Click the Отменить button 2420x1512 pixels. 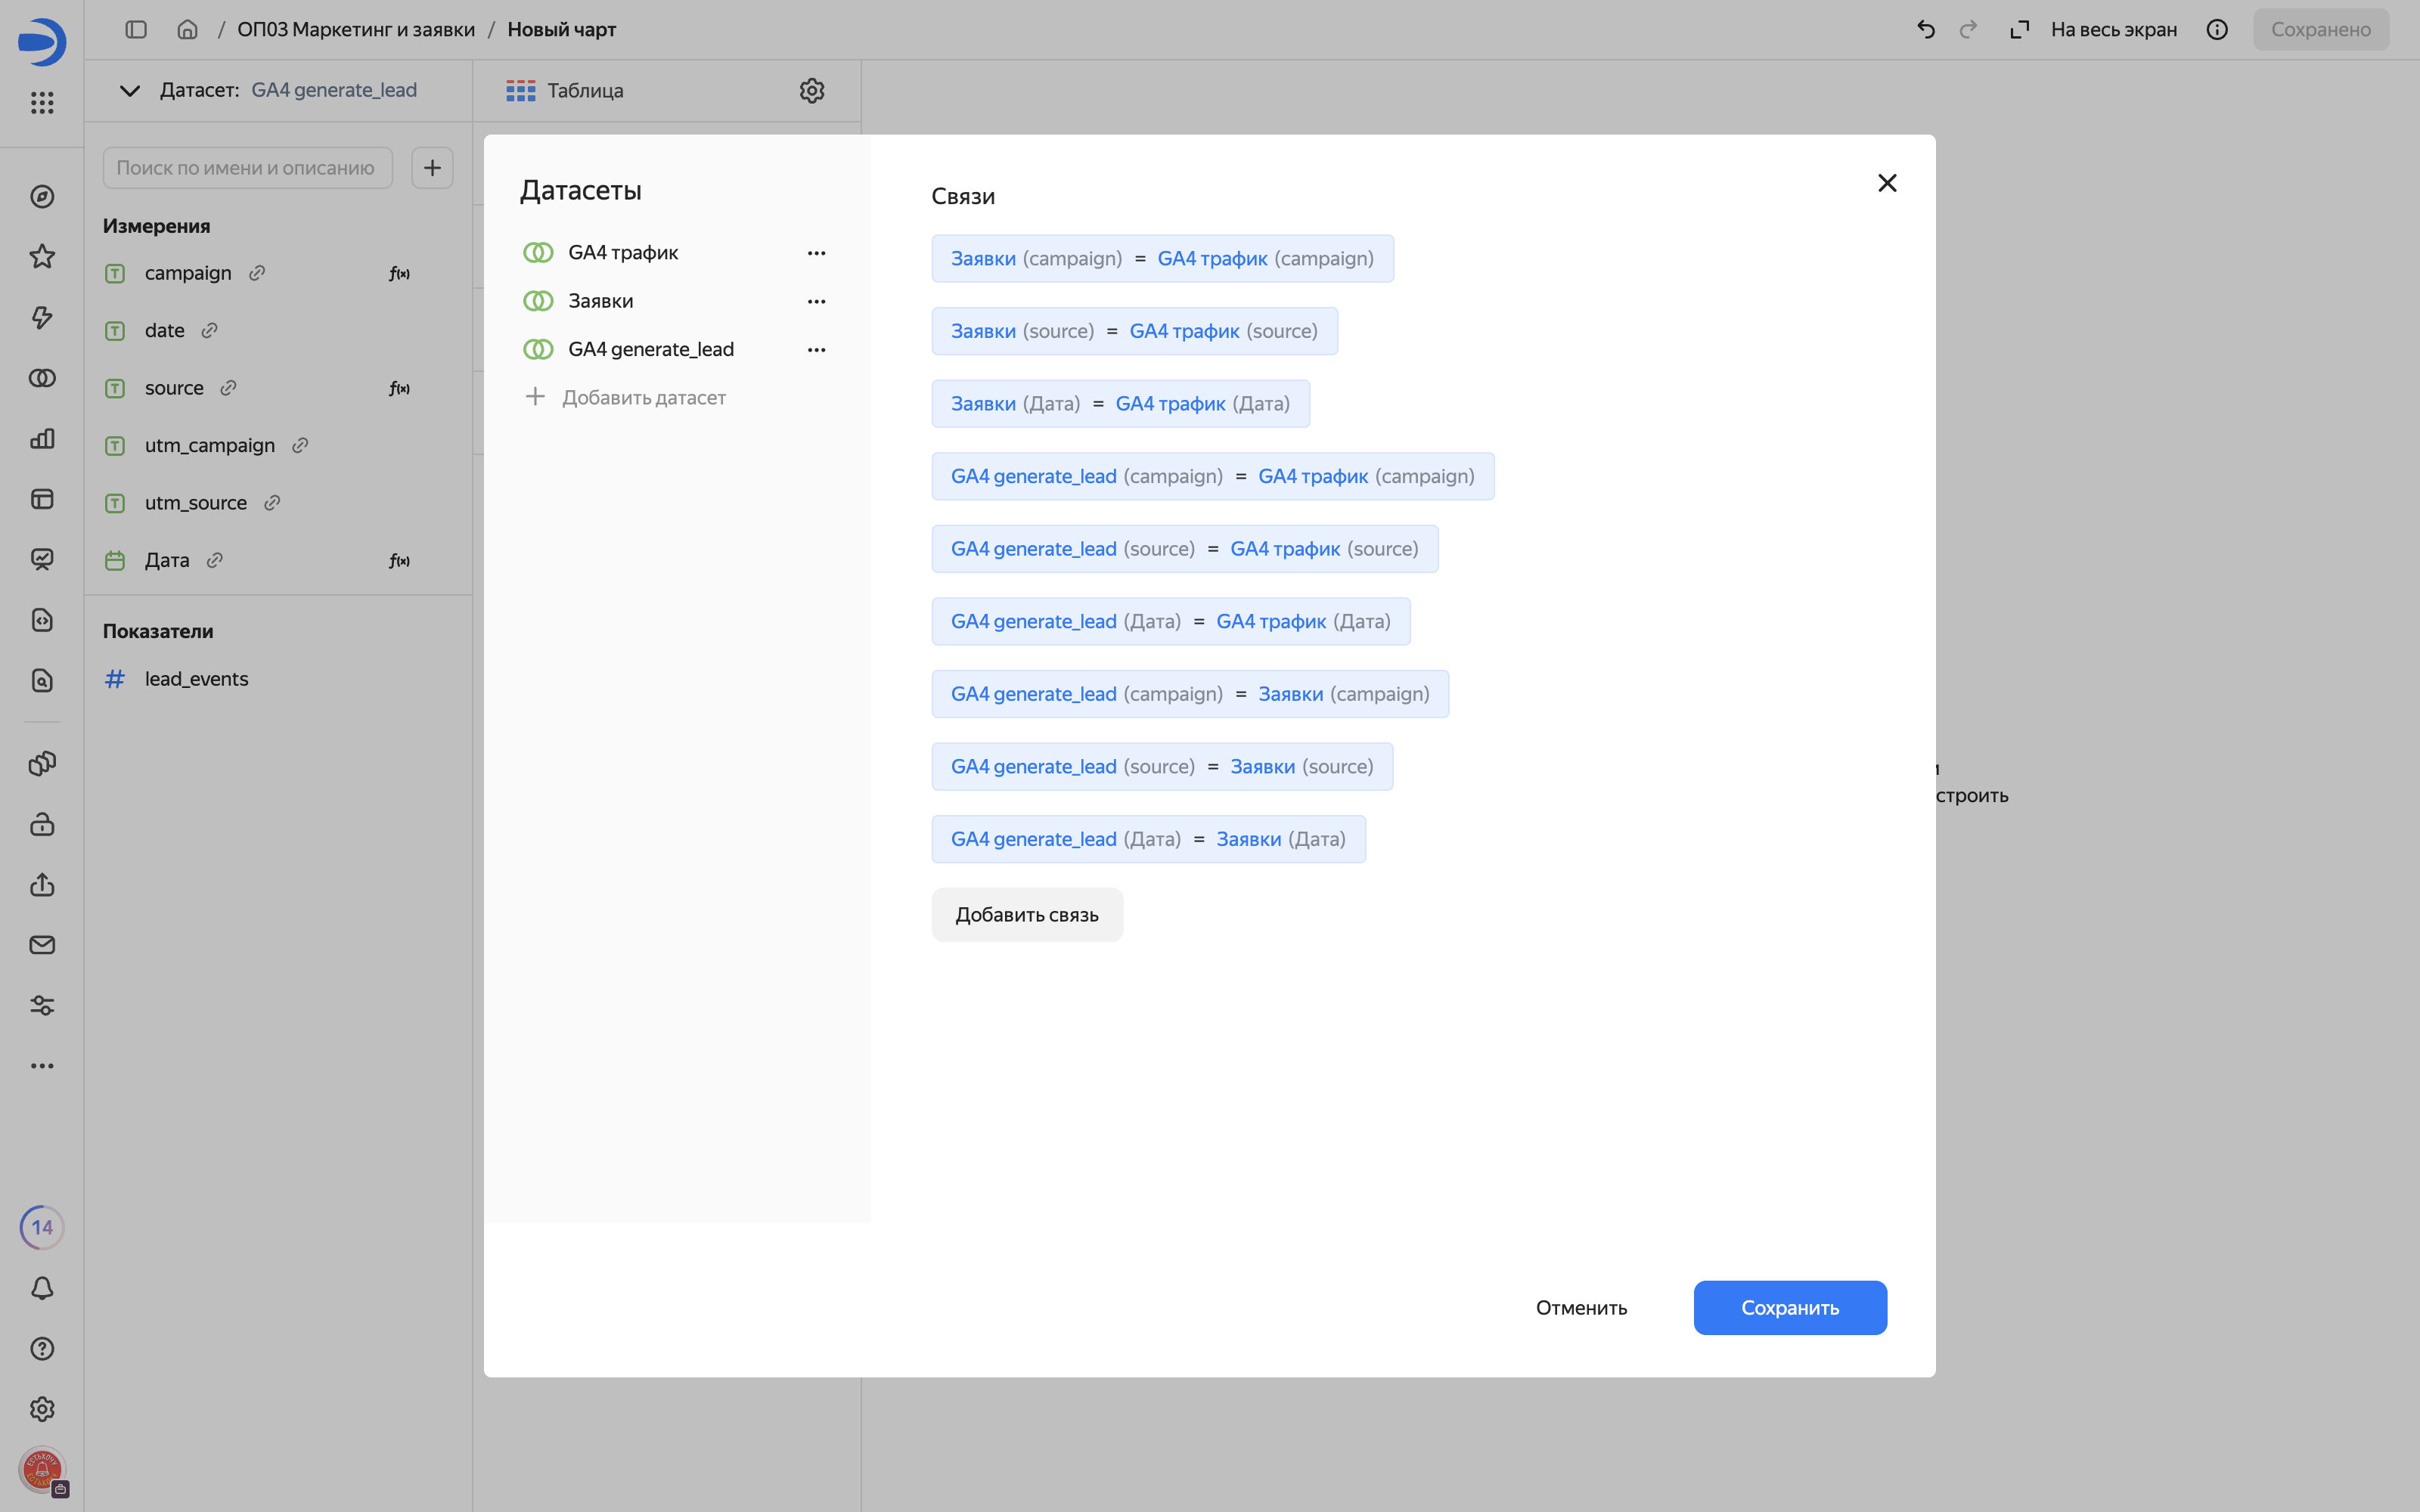(1581, 1308)
